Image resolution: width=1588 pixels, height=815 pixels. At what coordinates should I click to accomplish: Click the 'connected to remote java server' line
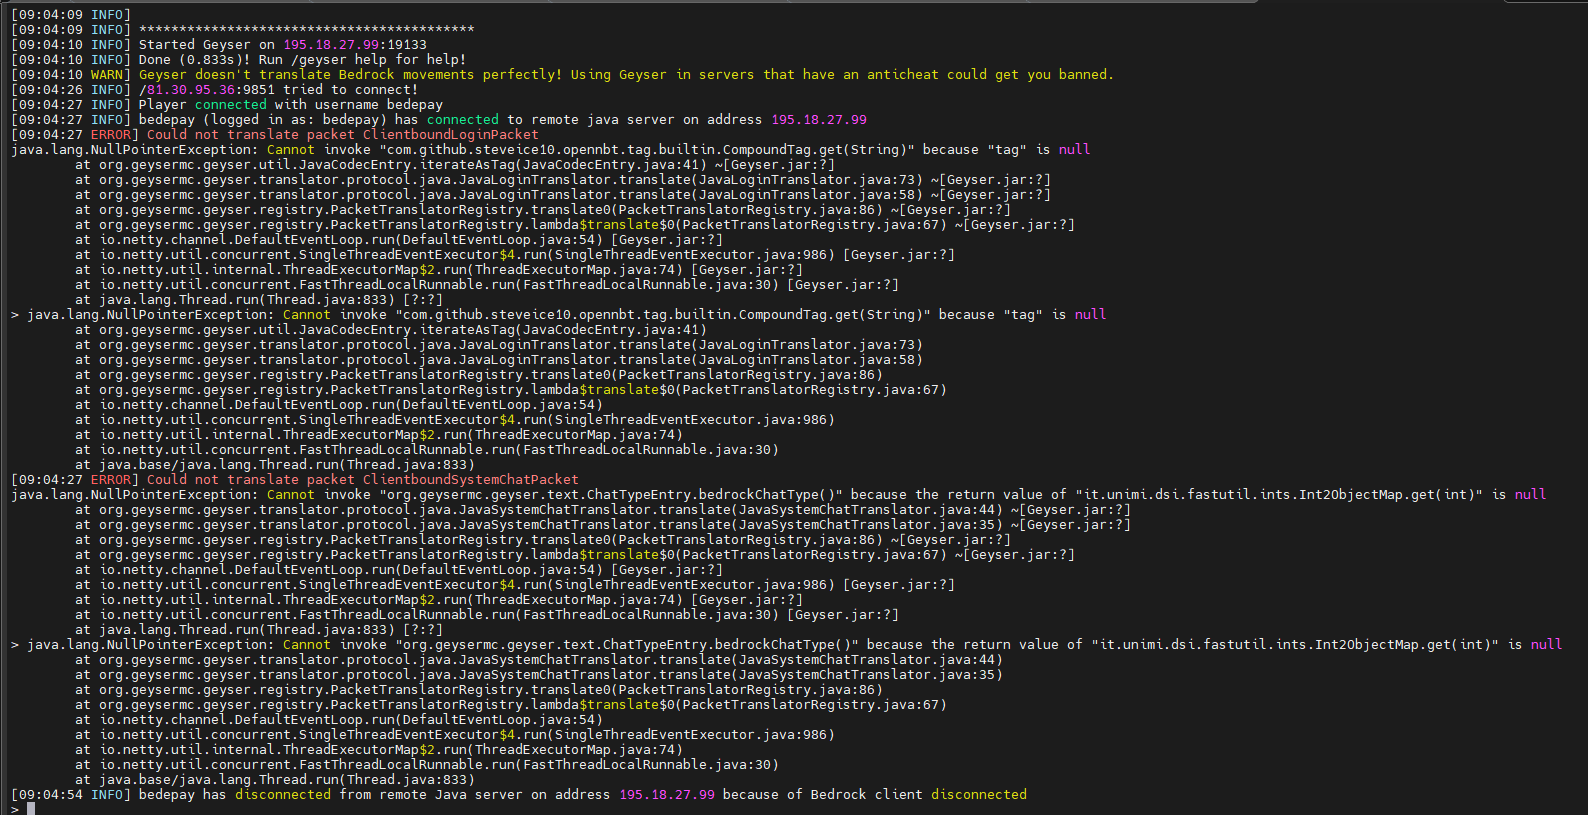click(x=439, y=119)
